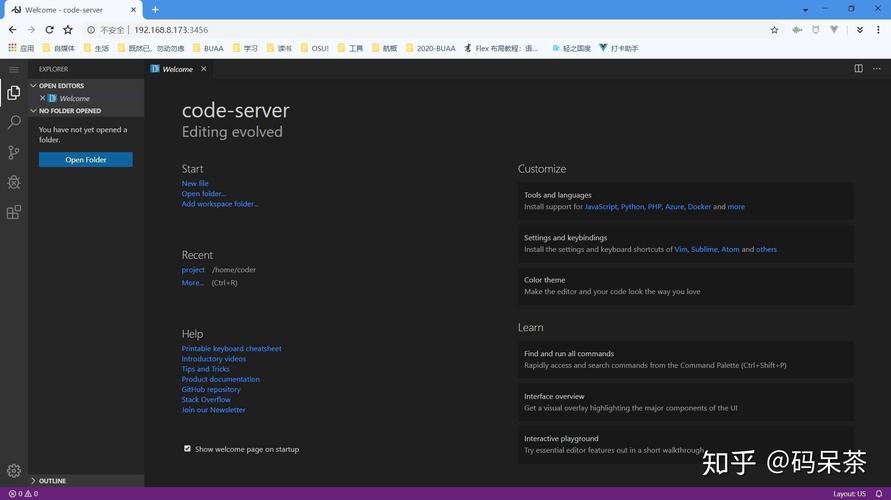Click the Docker support link
The image size is (891, 500).
tap(699, 207)
